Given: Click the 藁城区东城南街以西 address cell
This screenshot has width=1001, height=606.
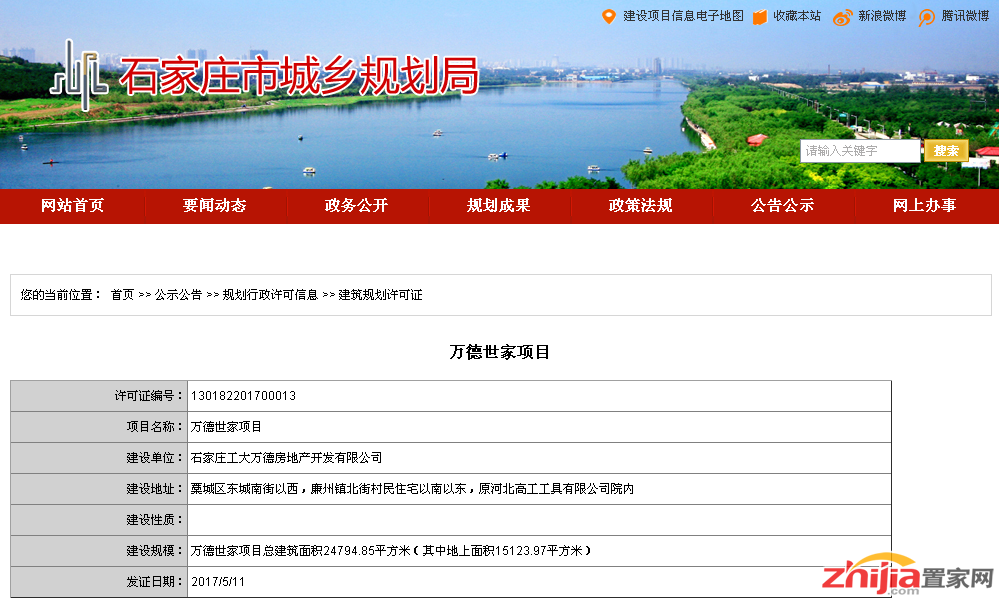Looking at the screenshot, I should pos(539,489).
